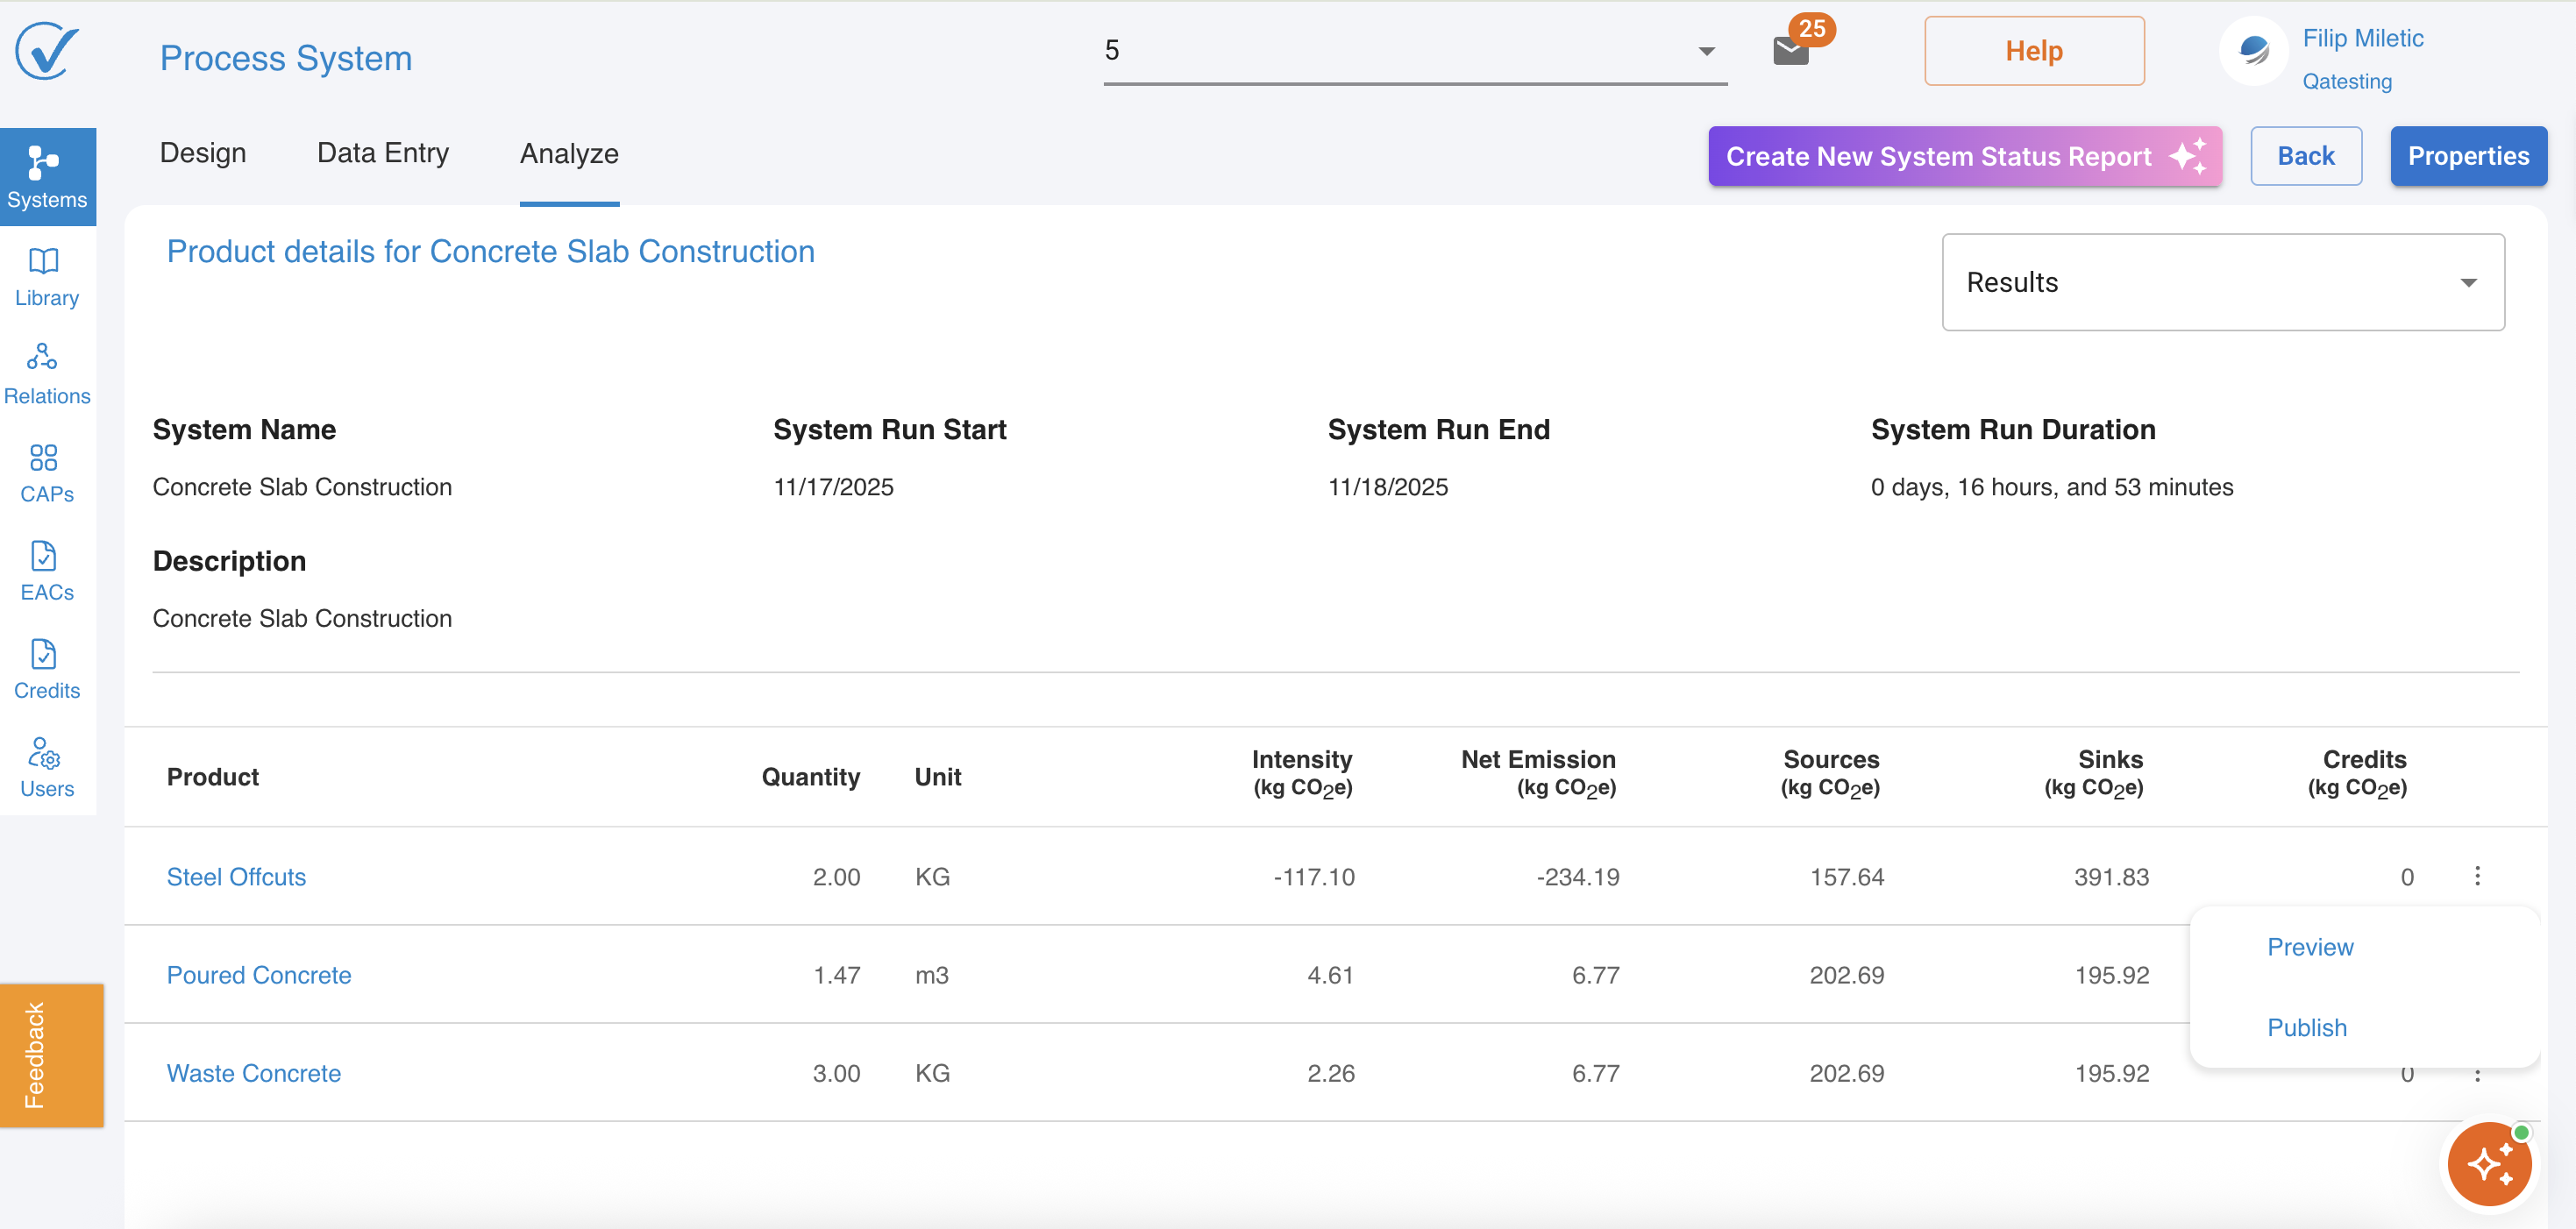2576x1229 pixels.
Task: Open the Steel Offcuts row kebab menu
Action: [x=2477, y=876]
